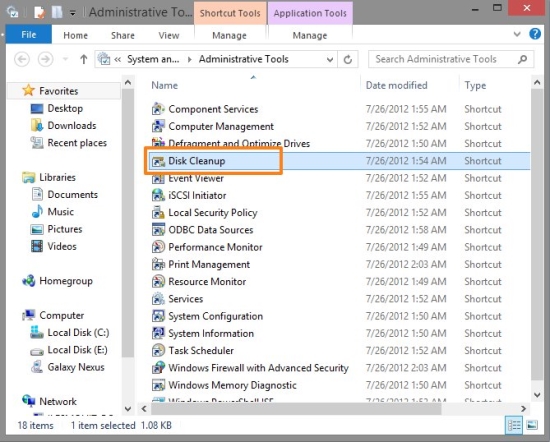
Task: Select the Print Management icon
Action: point(158,264)
